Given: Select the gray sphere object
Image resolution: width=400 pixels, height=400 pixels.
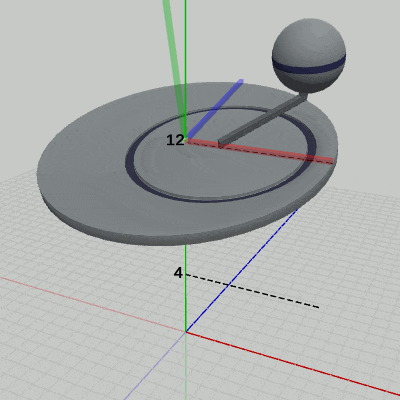Looking at the screenshot, I should pyautogui.click(x=309, y=55).
